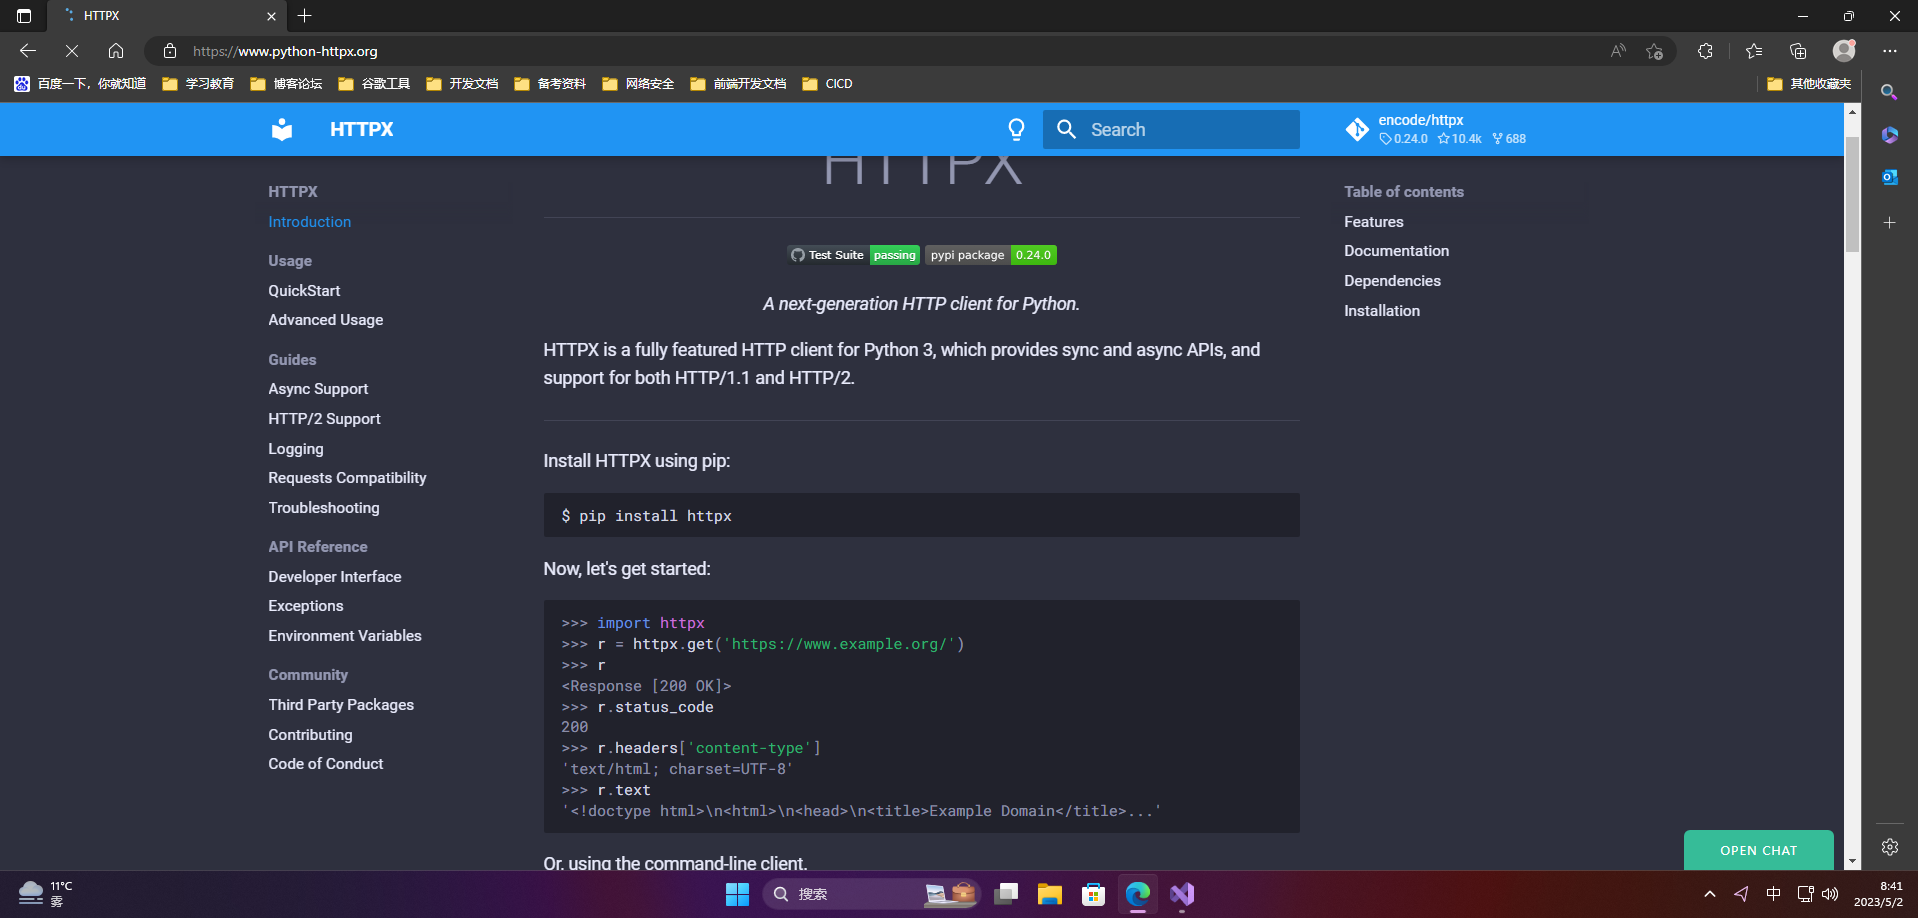Open the Exceptions reference page
1918x918 pixels.
point(305,606)
